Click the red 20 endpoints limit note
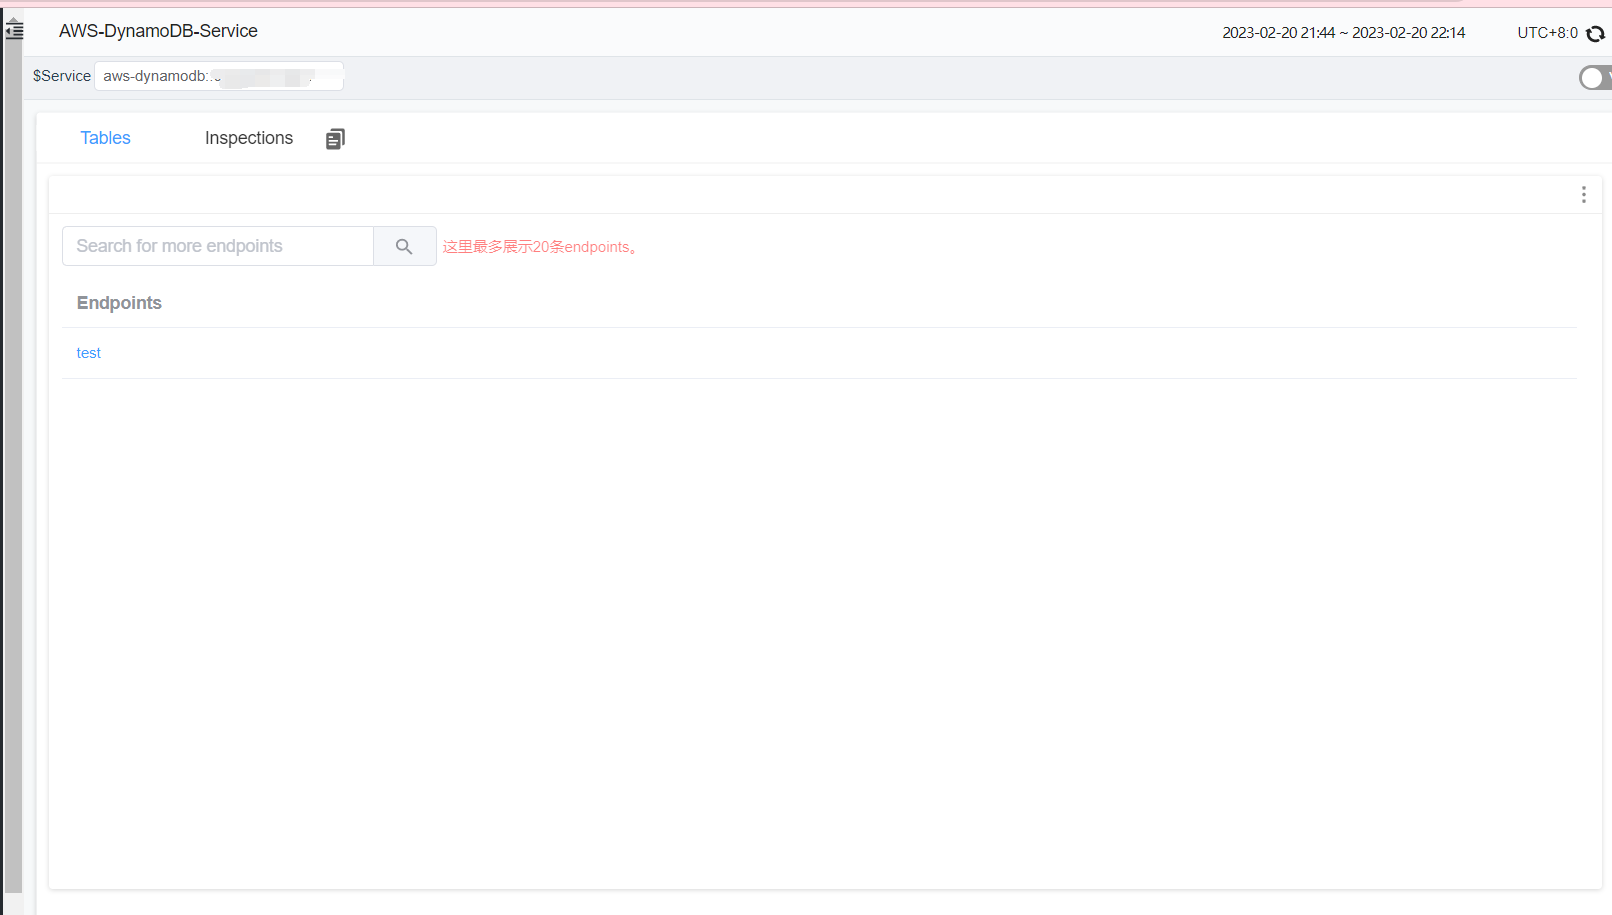Viewport: 1612px width, 915px height. click(540, 247)
